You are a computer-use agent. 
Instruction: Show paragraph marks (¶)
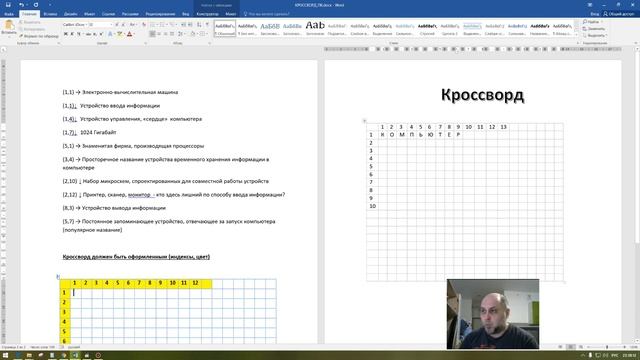pyautogui.click(x=207, y=25)
